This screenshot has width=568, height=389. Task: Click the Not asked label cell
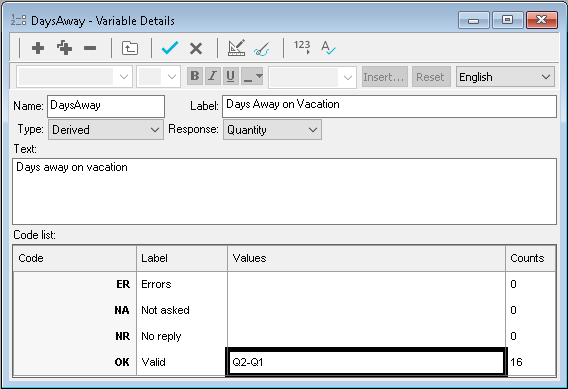182,310
